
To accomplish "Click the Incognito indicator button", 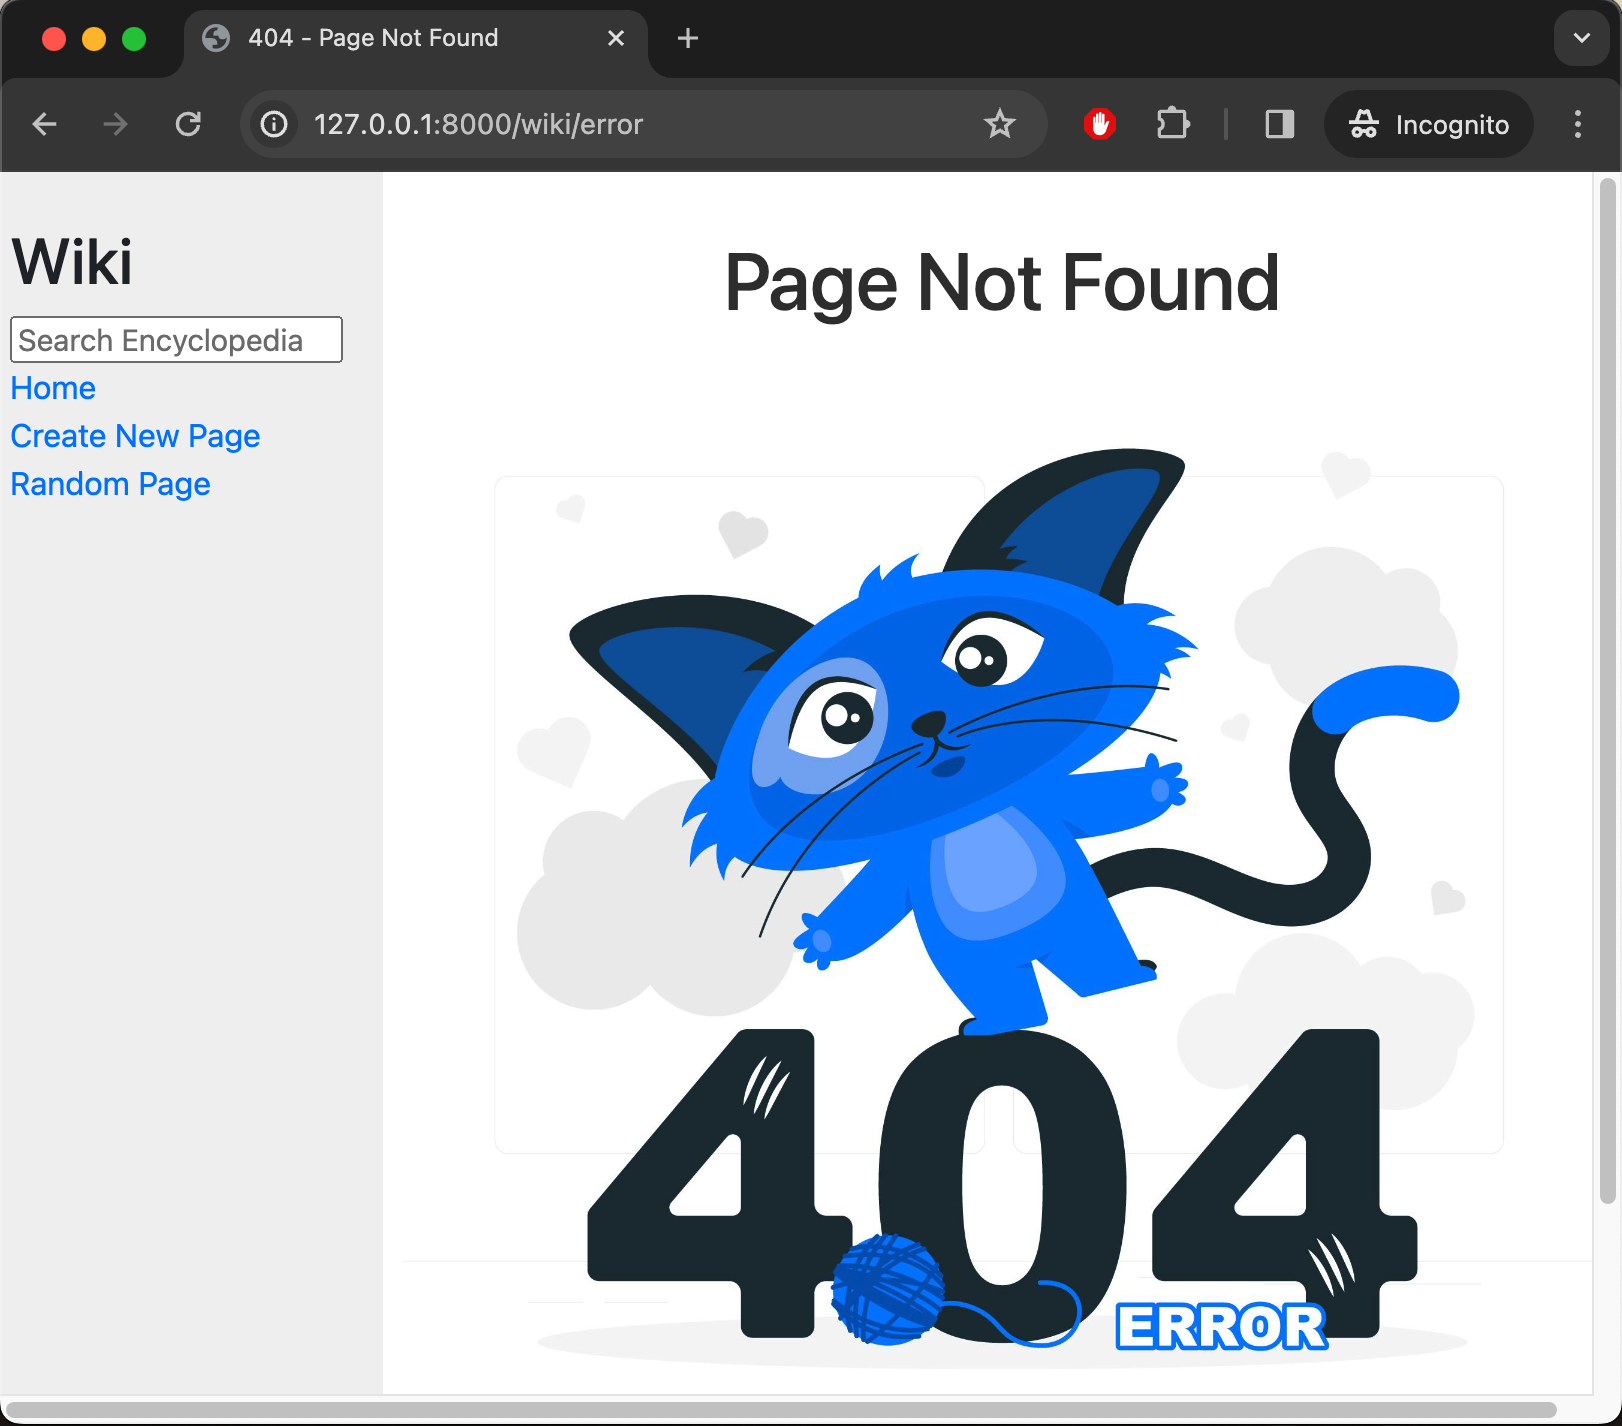I will [1428, 124].
